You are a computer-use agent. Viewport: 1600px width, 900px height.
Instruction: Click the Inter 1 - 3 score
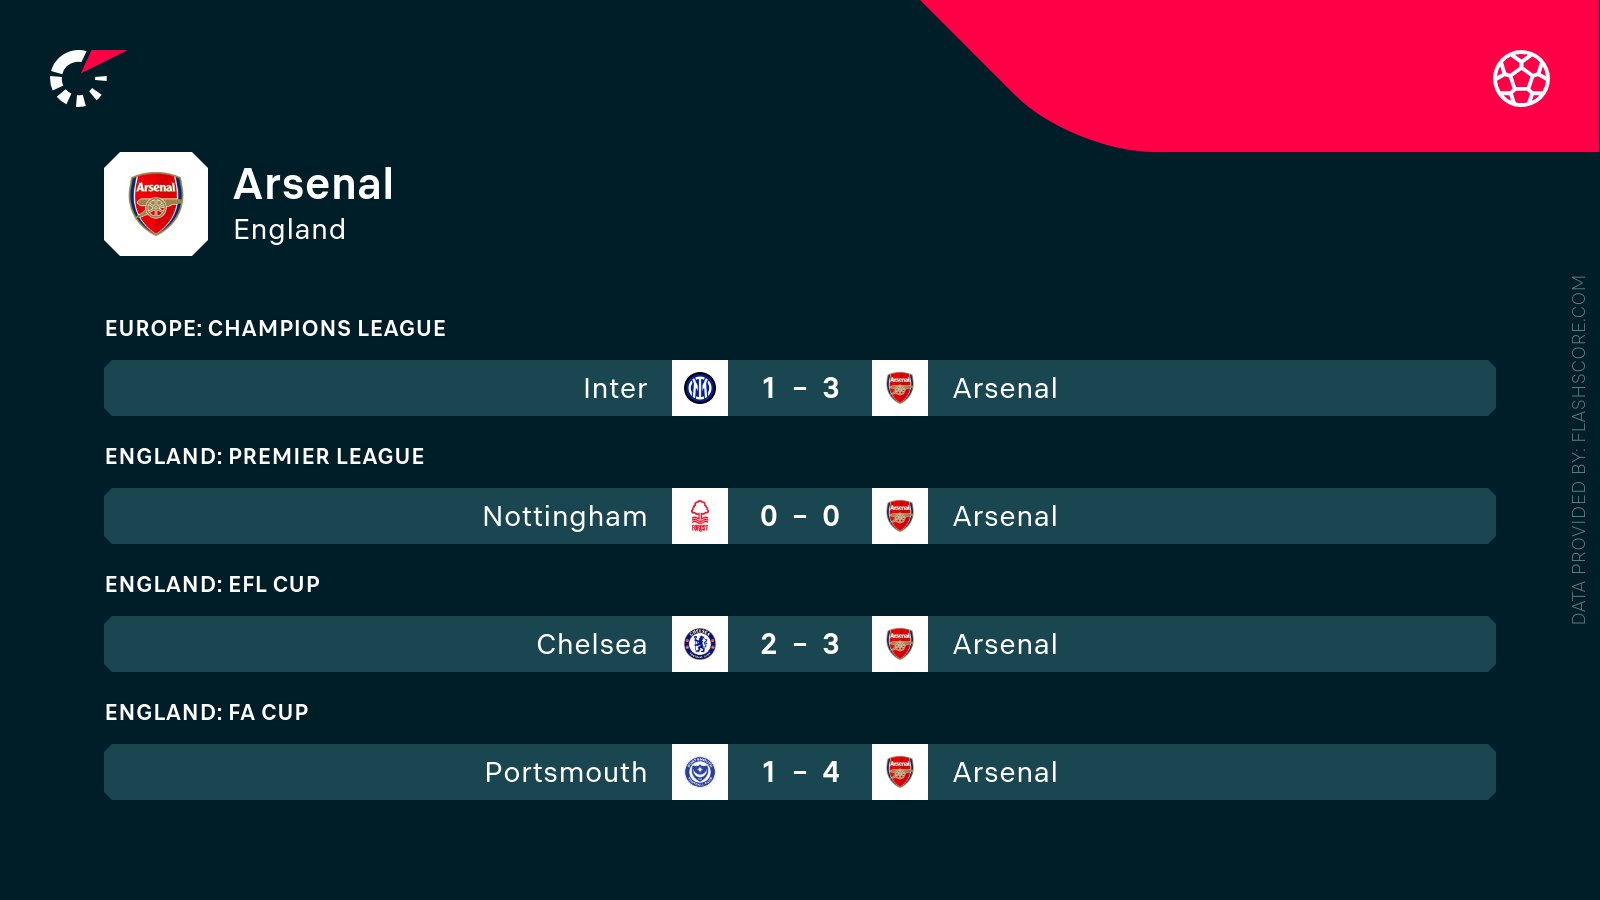pyautogui.click(x=800, y=388)
